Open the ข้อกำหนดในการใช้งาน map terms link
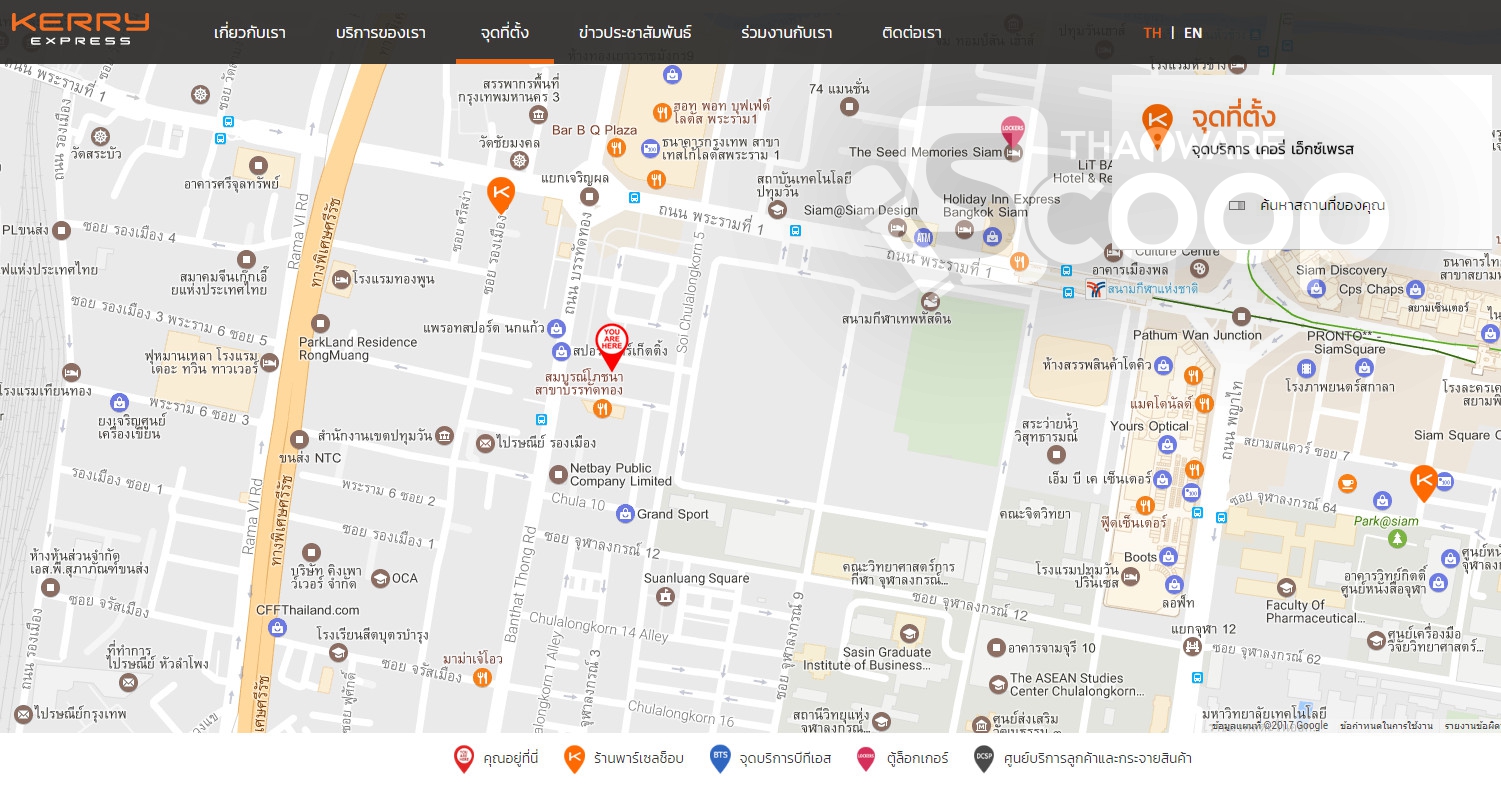1501x788 pixels. pyautogui.click(x=1386, y=726)
